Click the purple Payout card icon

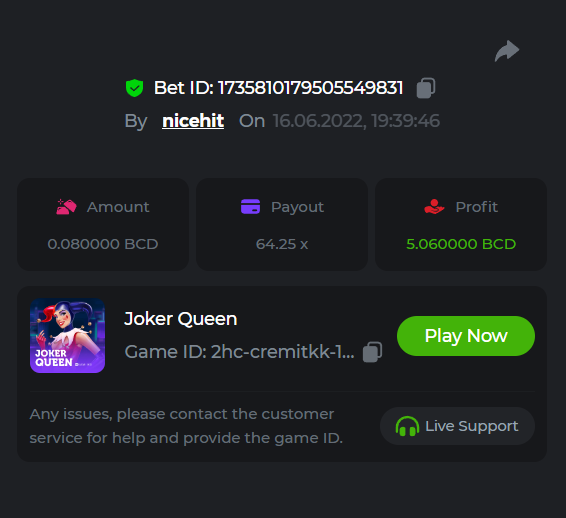pos(251,206)
